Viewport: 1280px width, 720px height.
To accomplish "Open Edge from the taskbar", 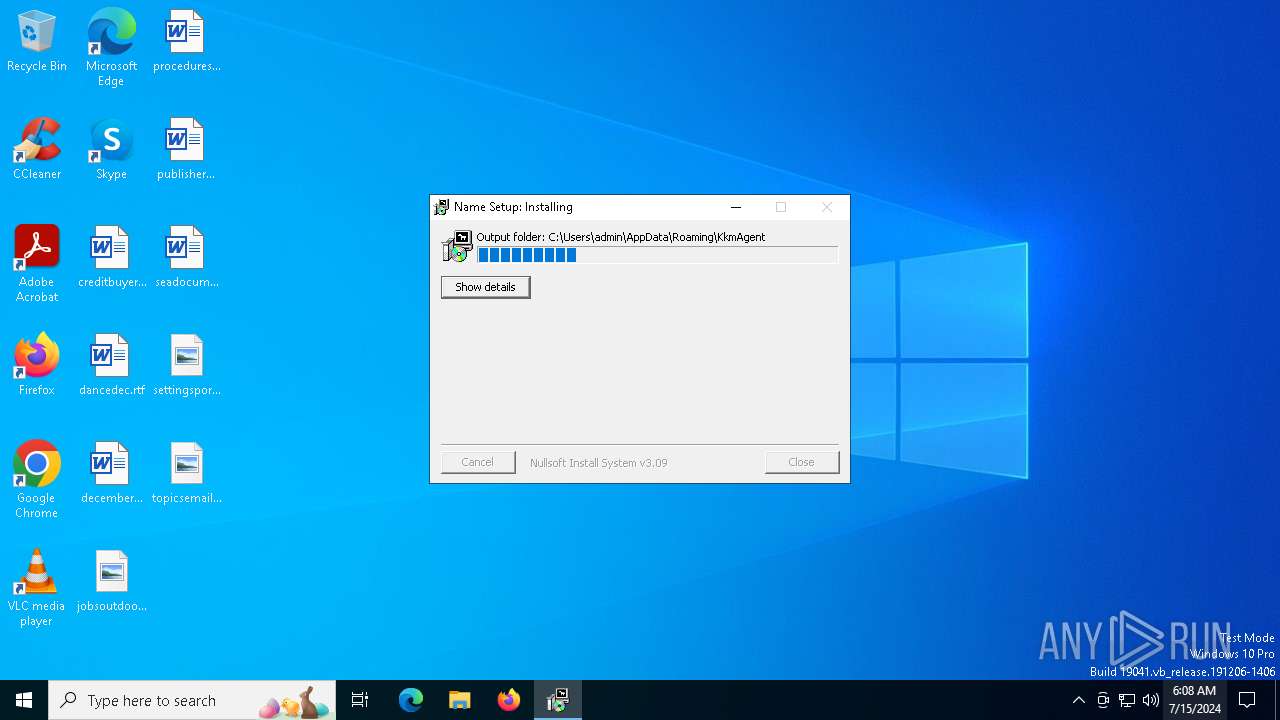I will pyautogui.click(x=411, y=700).
